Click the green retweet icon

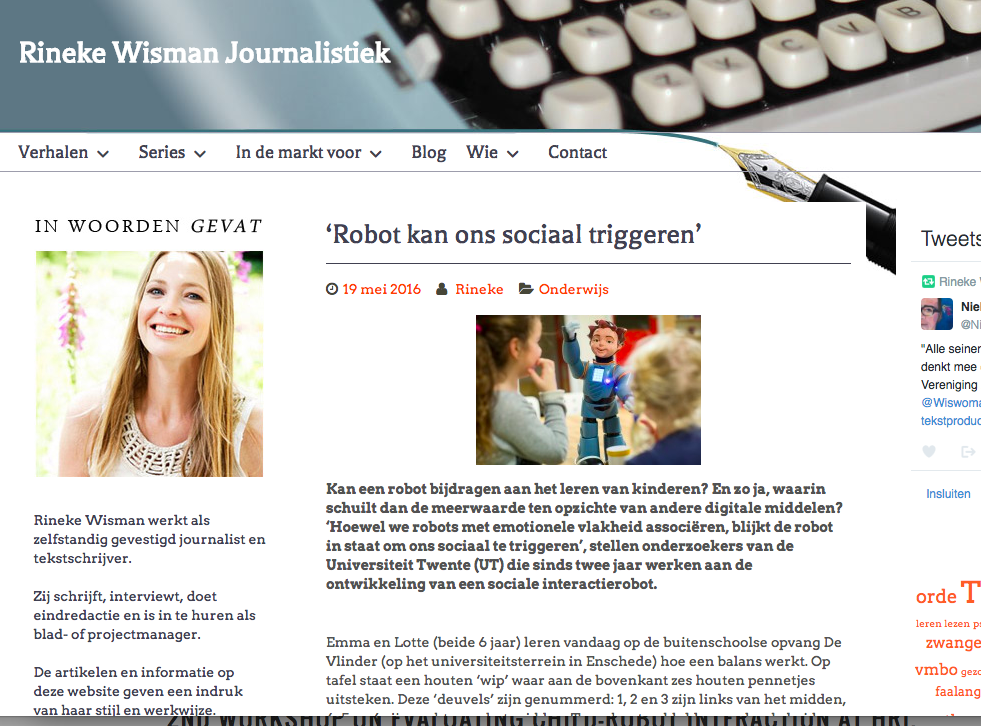(928, 282)
